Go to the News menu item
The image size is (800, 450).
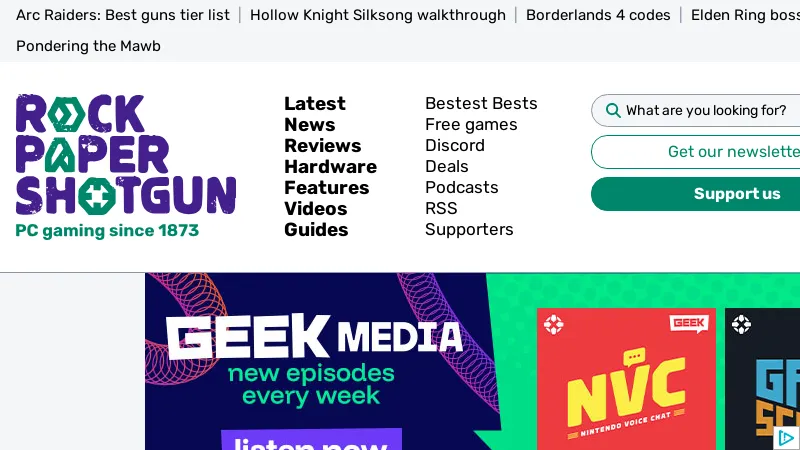(x=310, y=124)
